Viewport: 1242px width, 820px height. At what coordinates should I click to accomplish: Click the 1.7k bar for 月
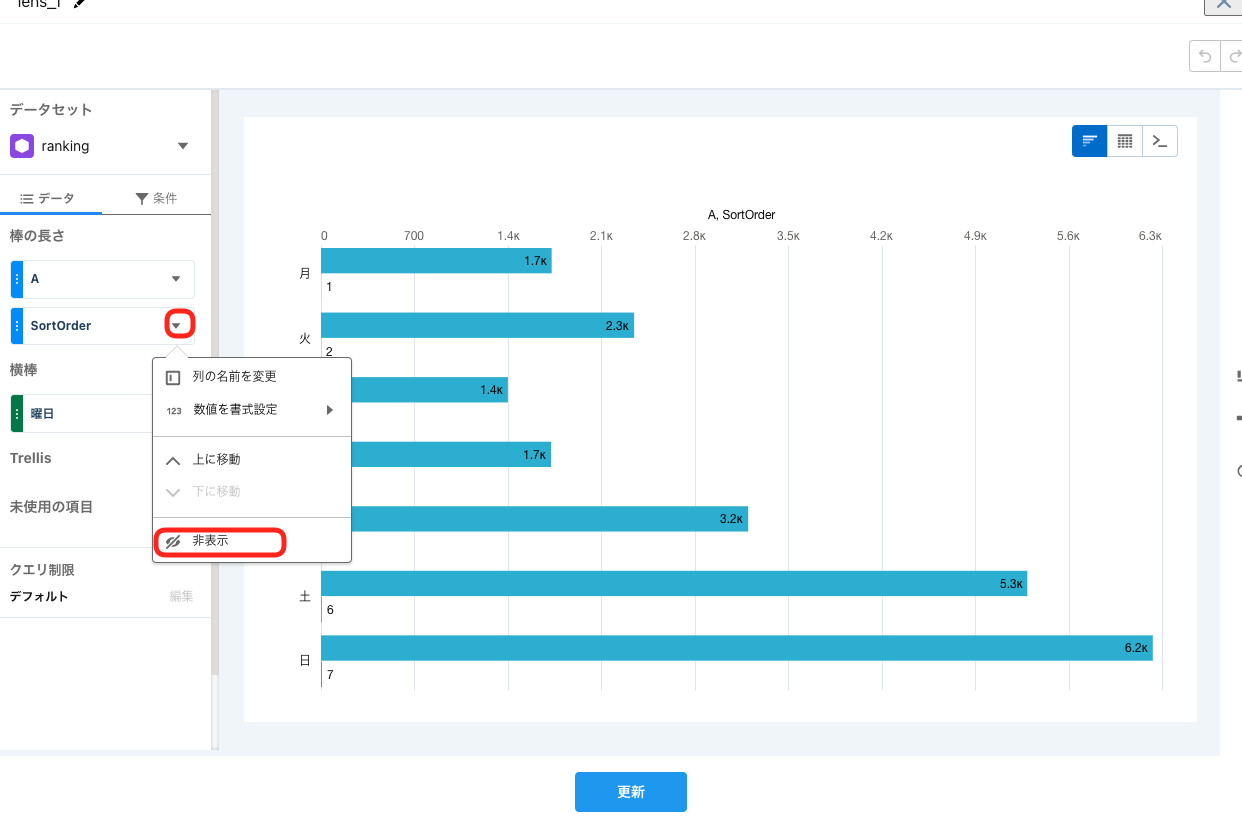point(436,261)
